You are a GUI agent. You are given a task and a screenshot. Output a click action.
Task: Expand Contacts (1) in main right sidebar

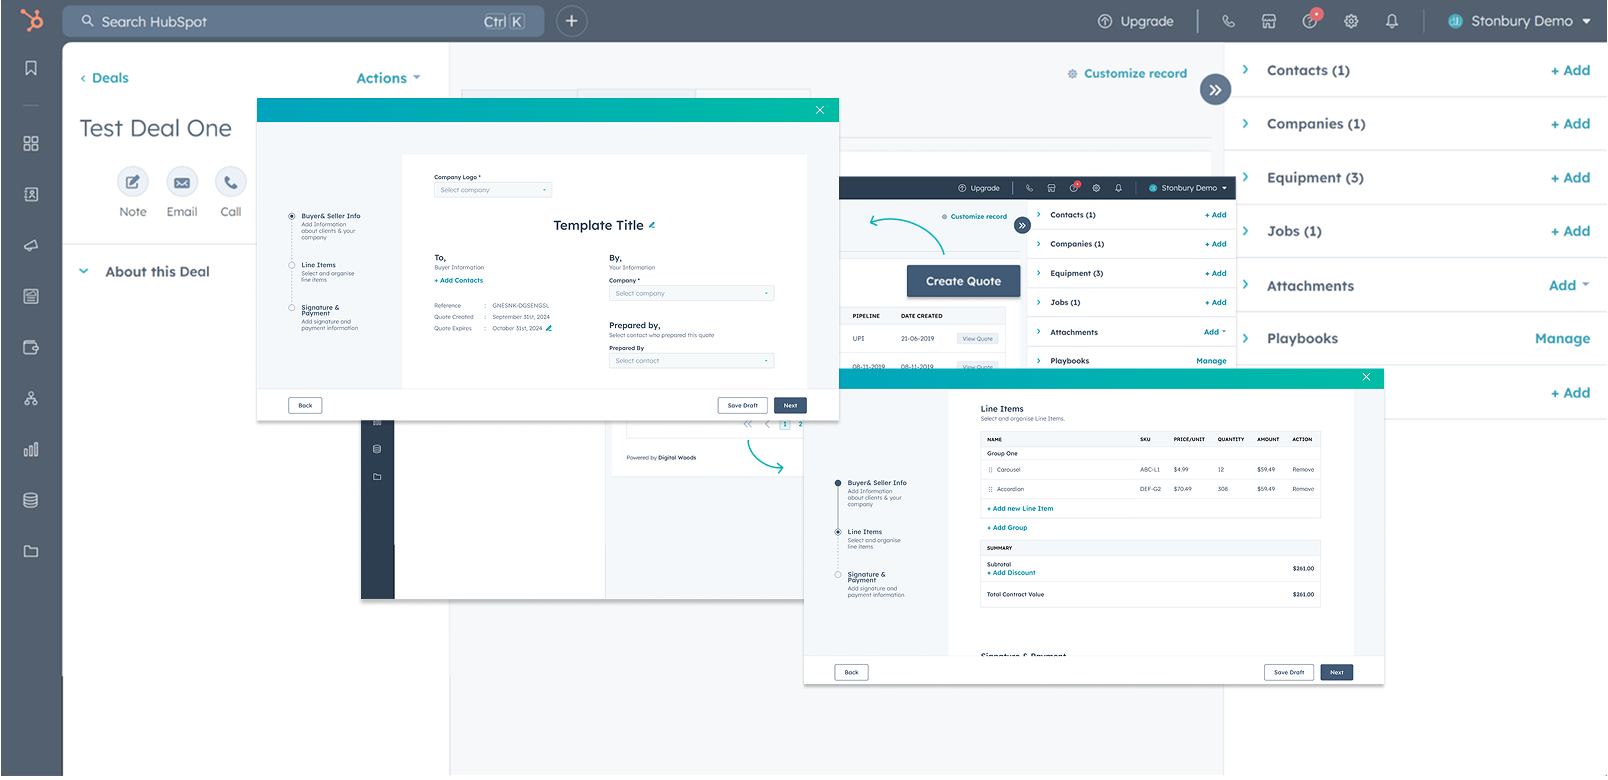tap(1245, 70)
